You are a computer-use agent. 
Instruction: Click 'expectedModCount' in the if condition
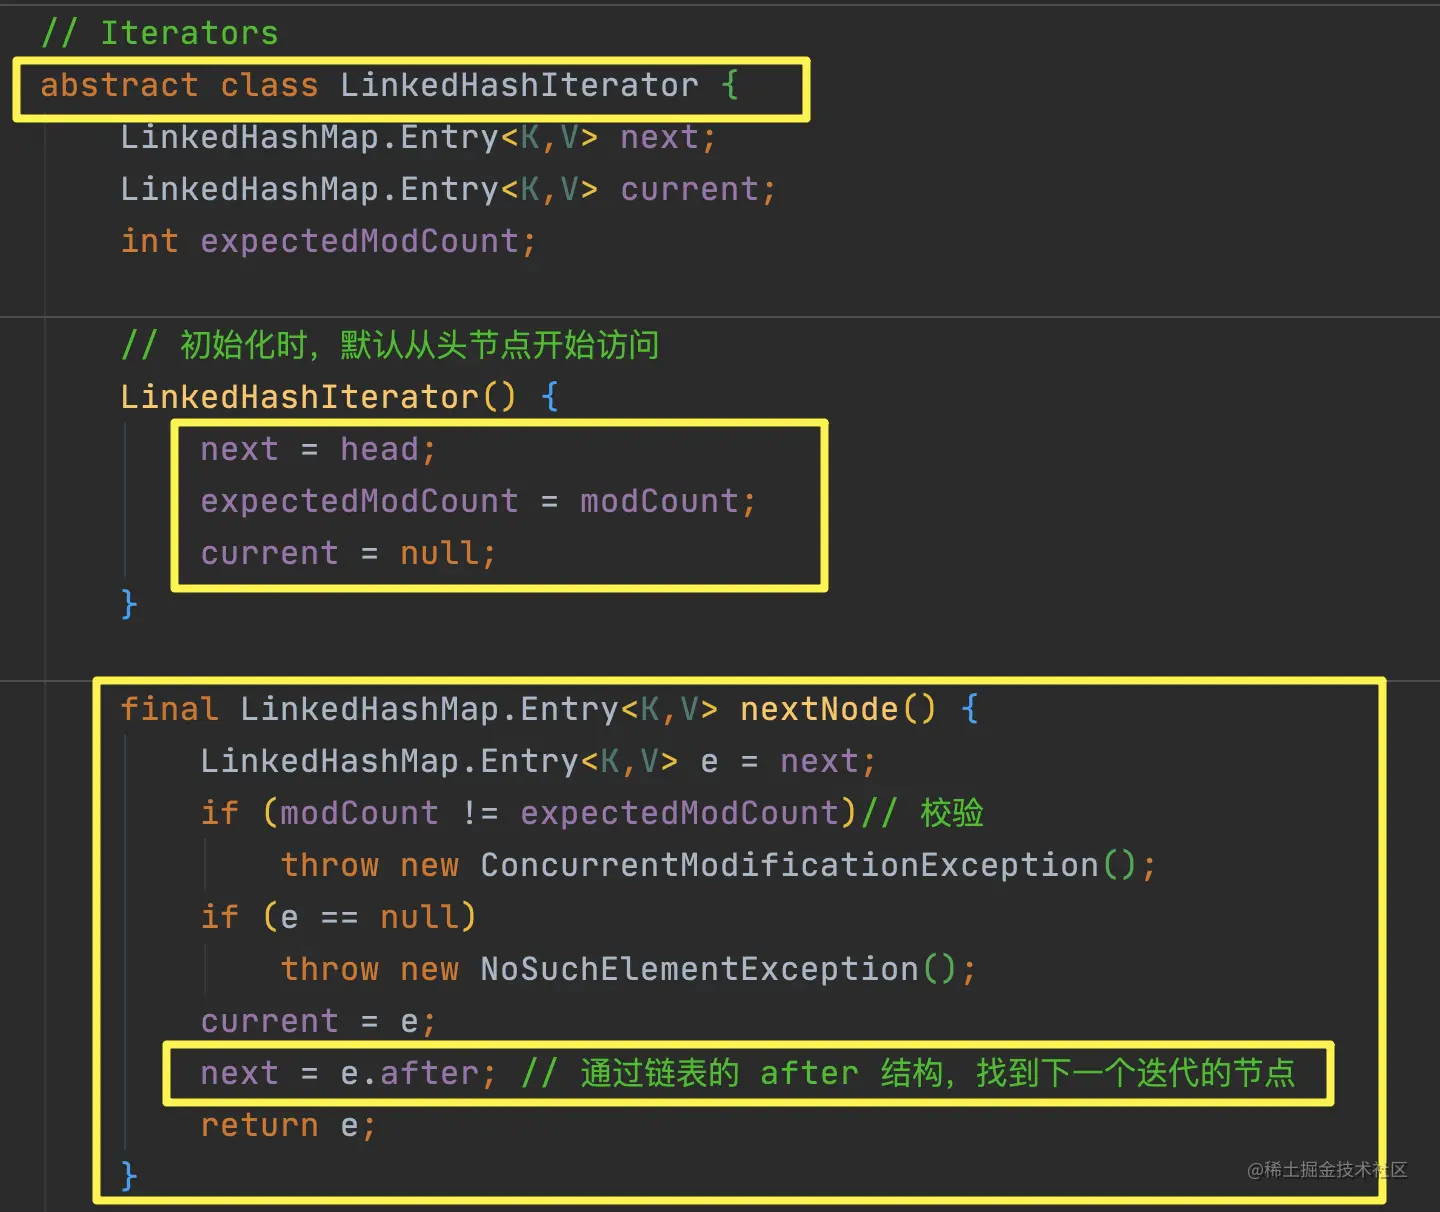pos(679,813)
